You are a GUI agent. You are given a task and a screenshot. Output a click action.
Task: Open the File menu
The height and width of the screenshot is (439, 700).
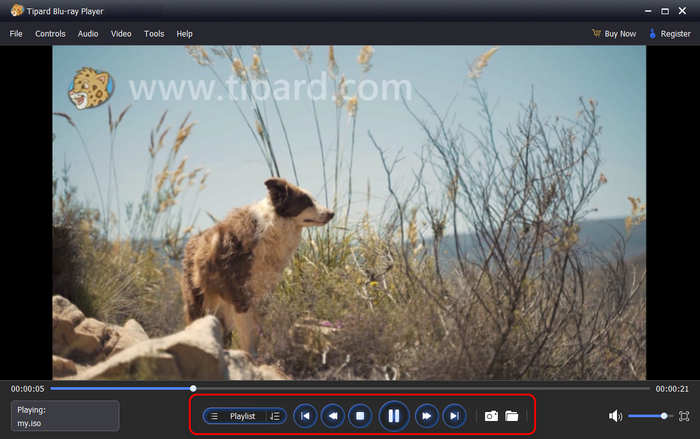(x=16, y=33)
